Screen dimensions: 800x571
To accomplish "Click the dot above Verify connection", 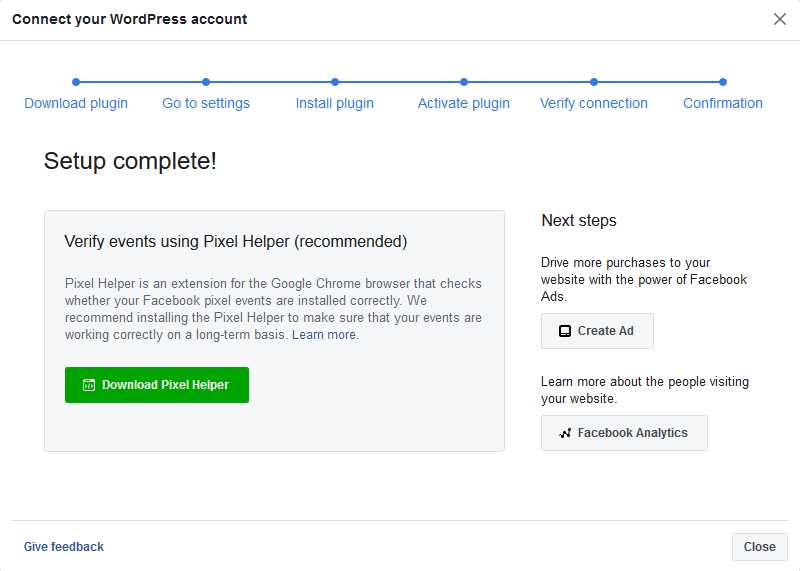I will click(594, 82).
